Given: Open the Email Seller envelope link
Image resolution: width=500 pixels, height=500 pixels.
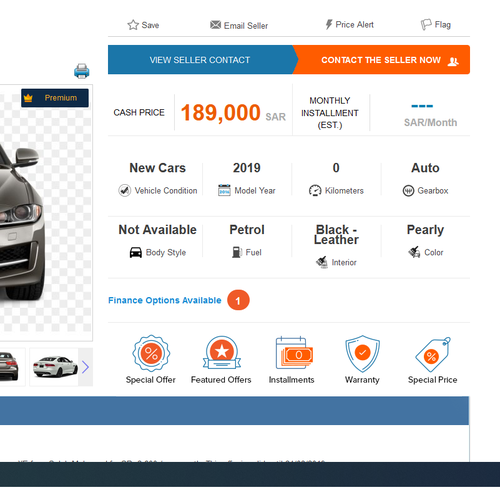Looking at the screenshot, I should tap(239, 25).
